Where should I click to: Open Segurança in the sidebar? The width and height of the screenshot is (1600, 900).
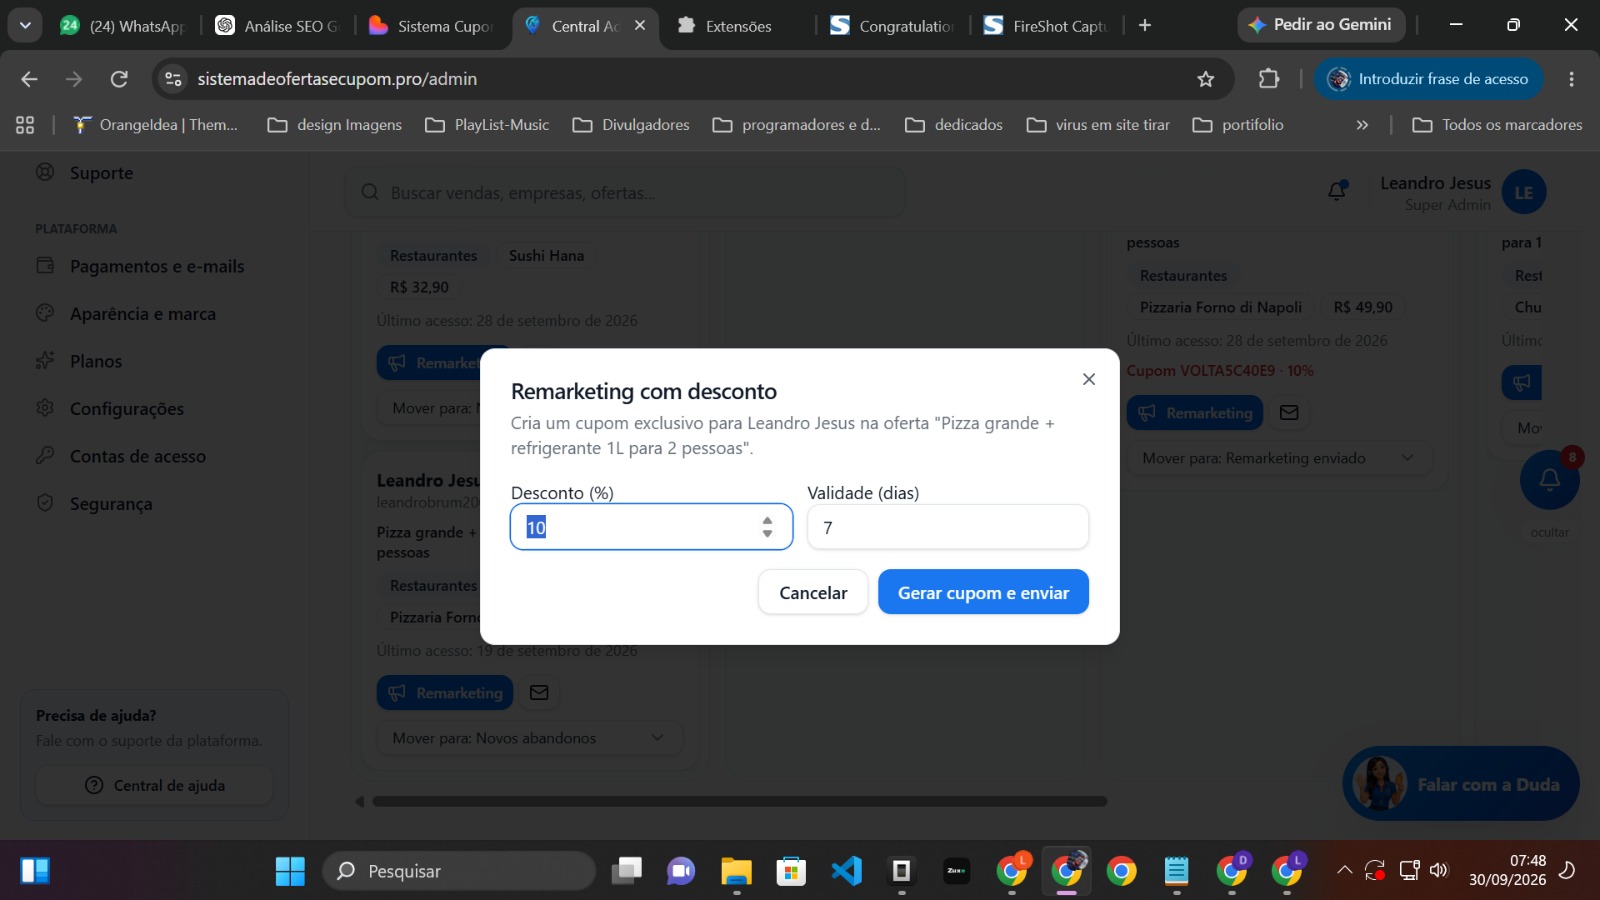coord(111,504)
